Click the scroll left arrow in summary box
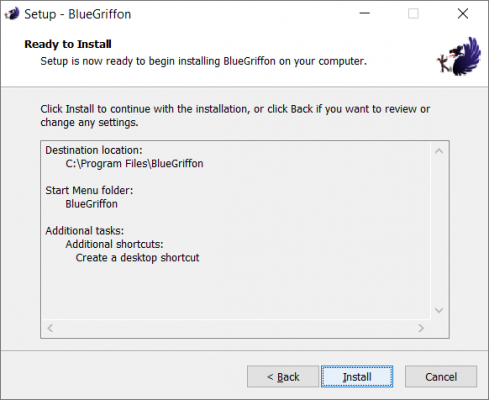 coord(50,328)
